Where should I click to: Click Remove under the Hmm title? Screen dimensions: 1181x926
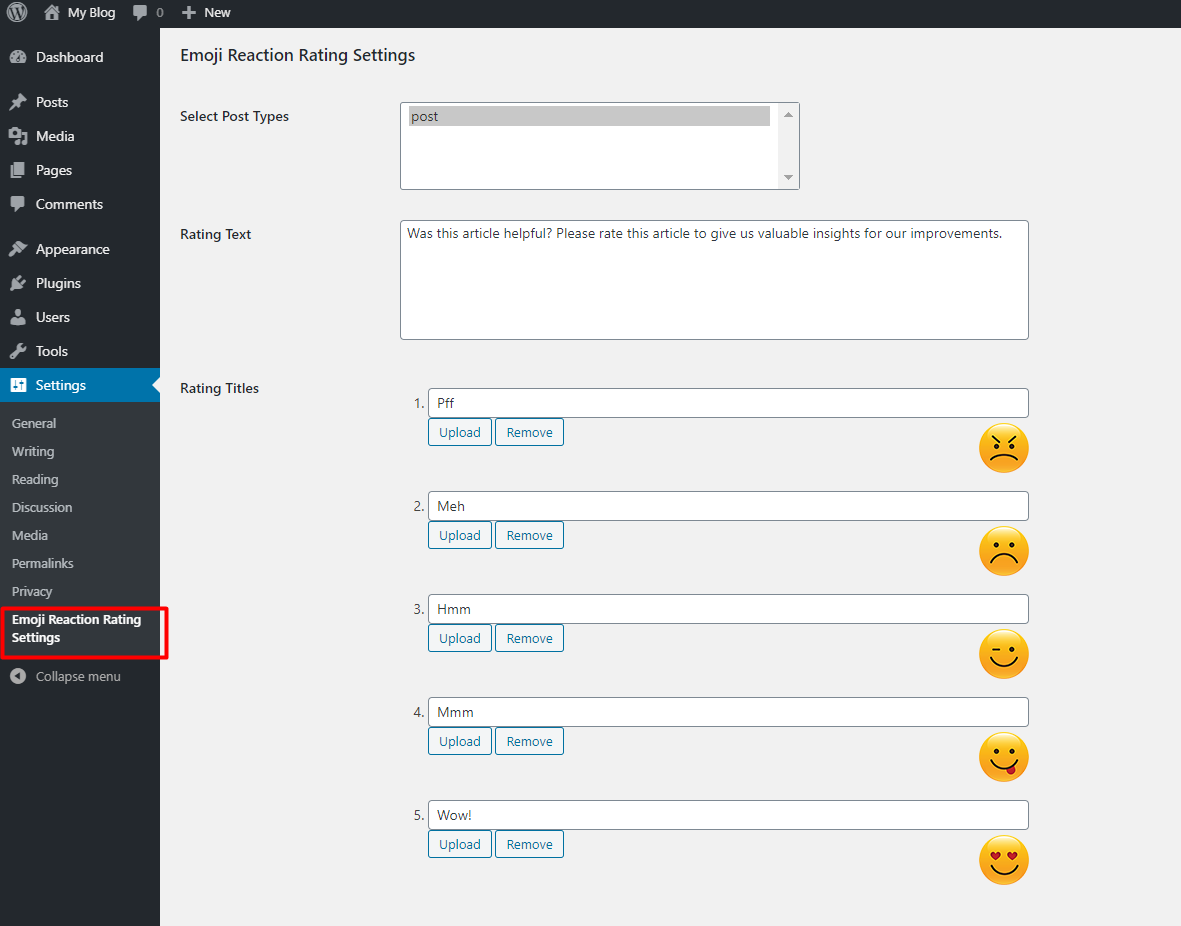coord(529,638)
